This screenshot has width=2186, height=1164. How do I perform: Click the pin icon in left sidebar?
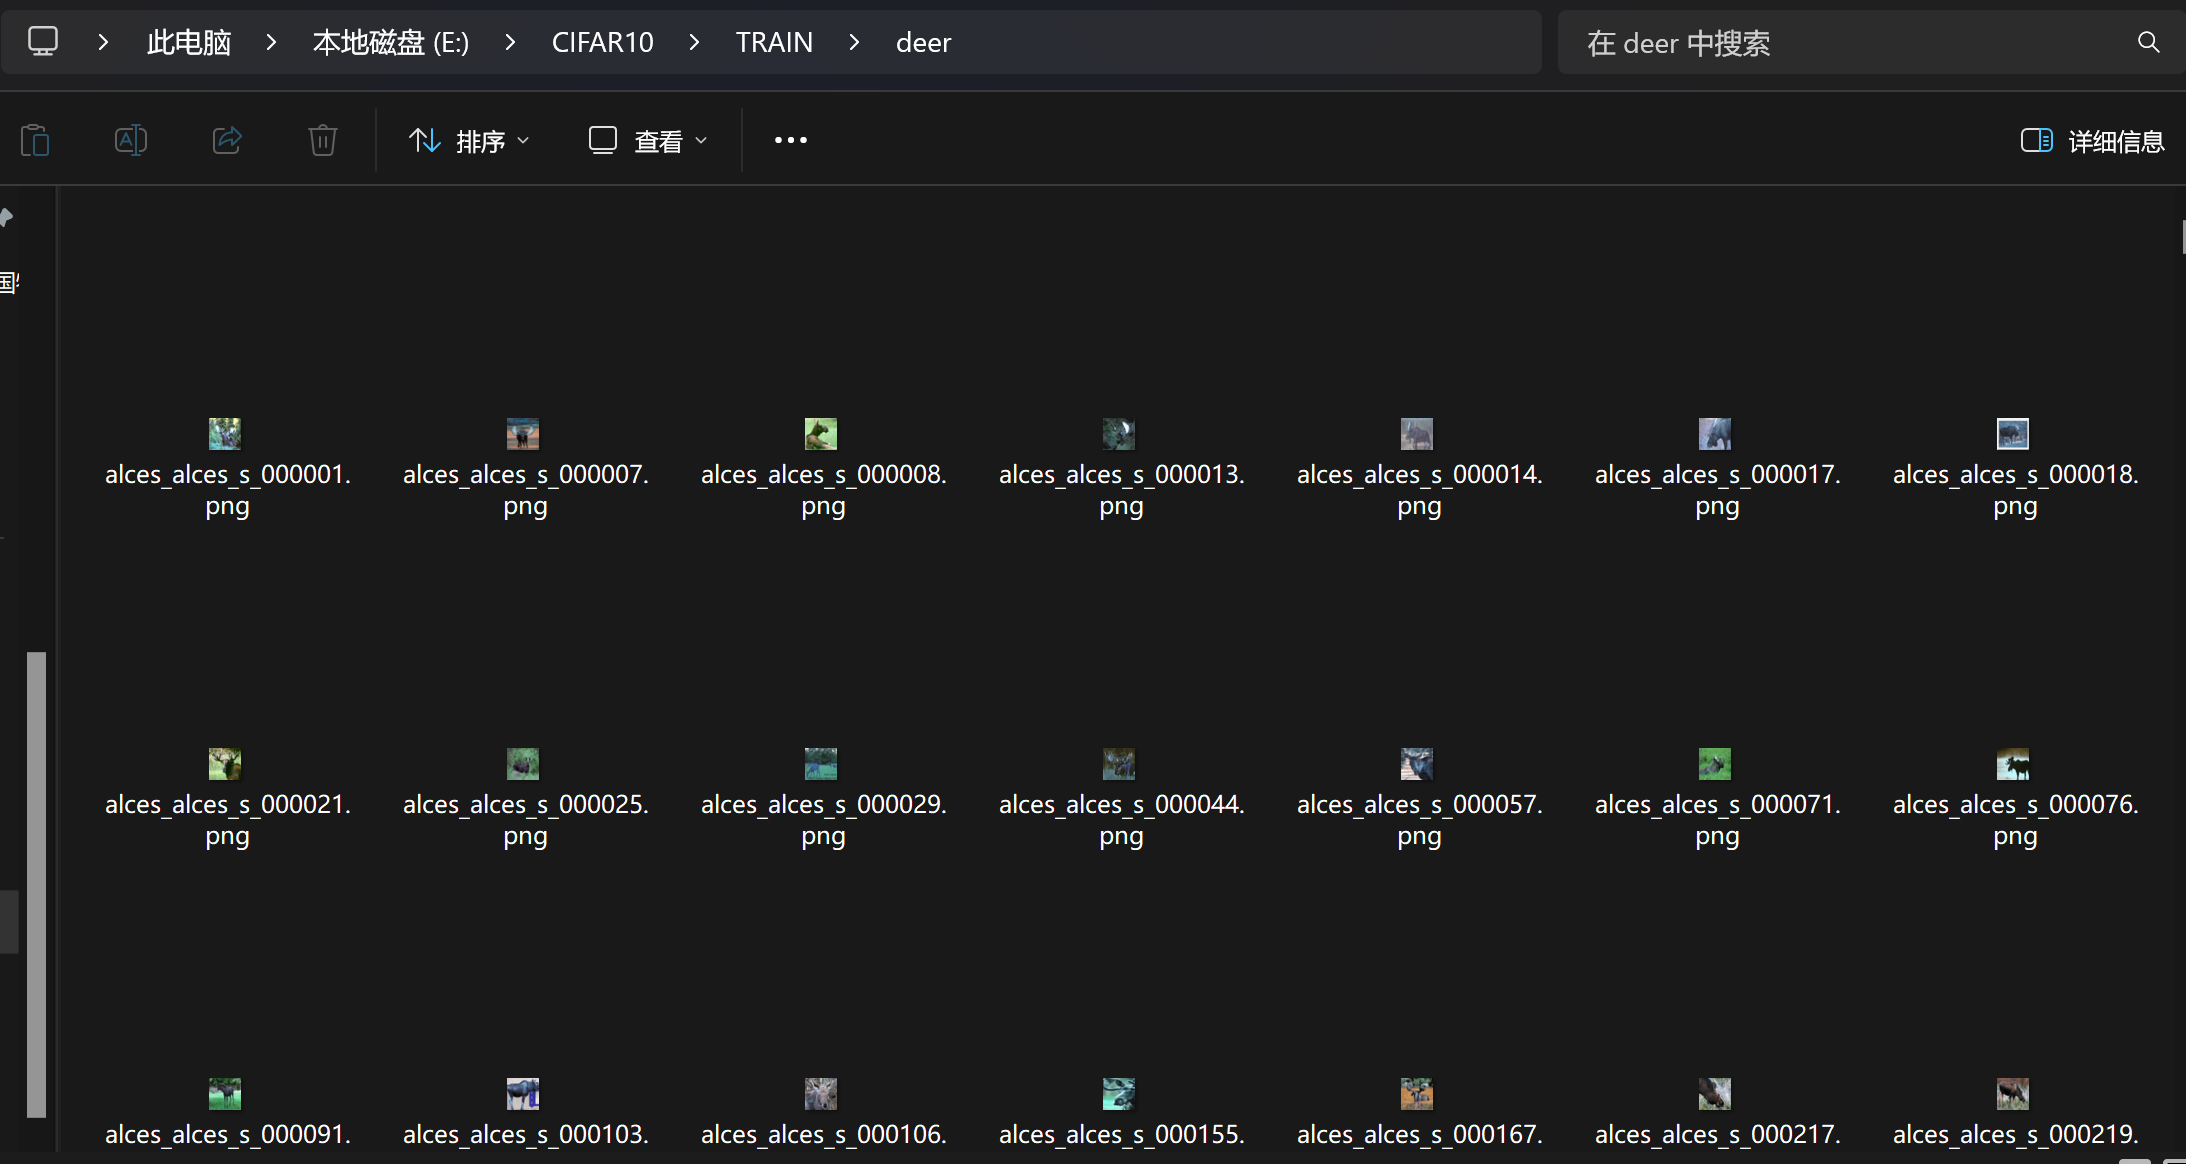(7, 217)
